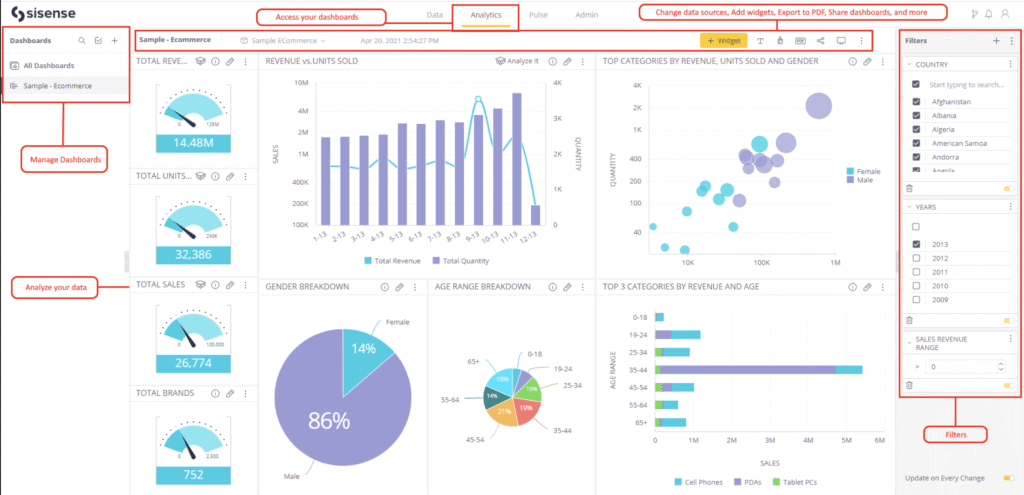The height and width of the screenshot is (495, 1024).
Task: Share the dashboard using share icon
Action: (x=821, y=41)
